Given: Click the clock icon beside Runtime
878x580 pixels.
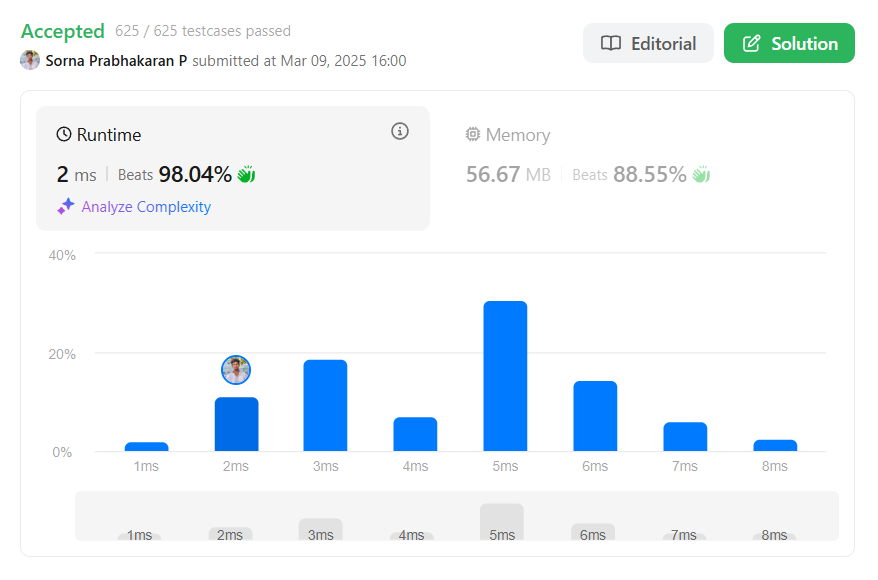Looking at the screenshot, I should click(64, 135).
